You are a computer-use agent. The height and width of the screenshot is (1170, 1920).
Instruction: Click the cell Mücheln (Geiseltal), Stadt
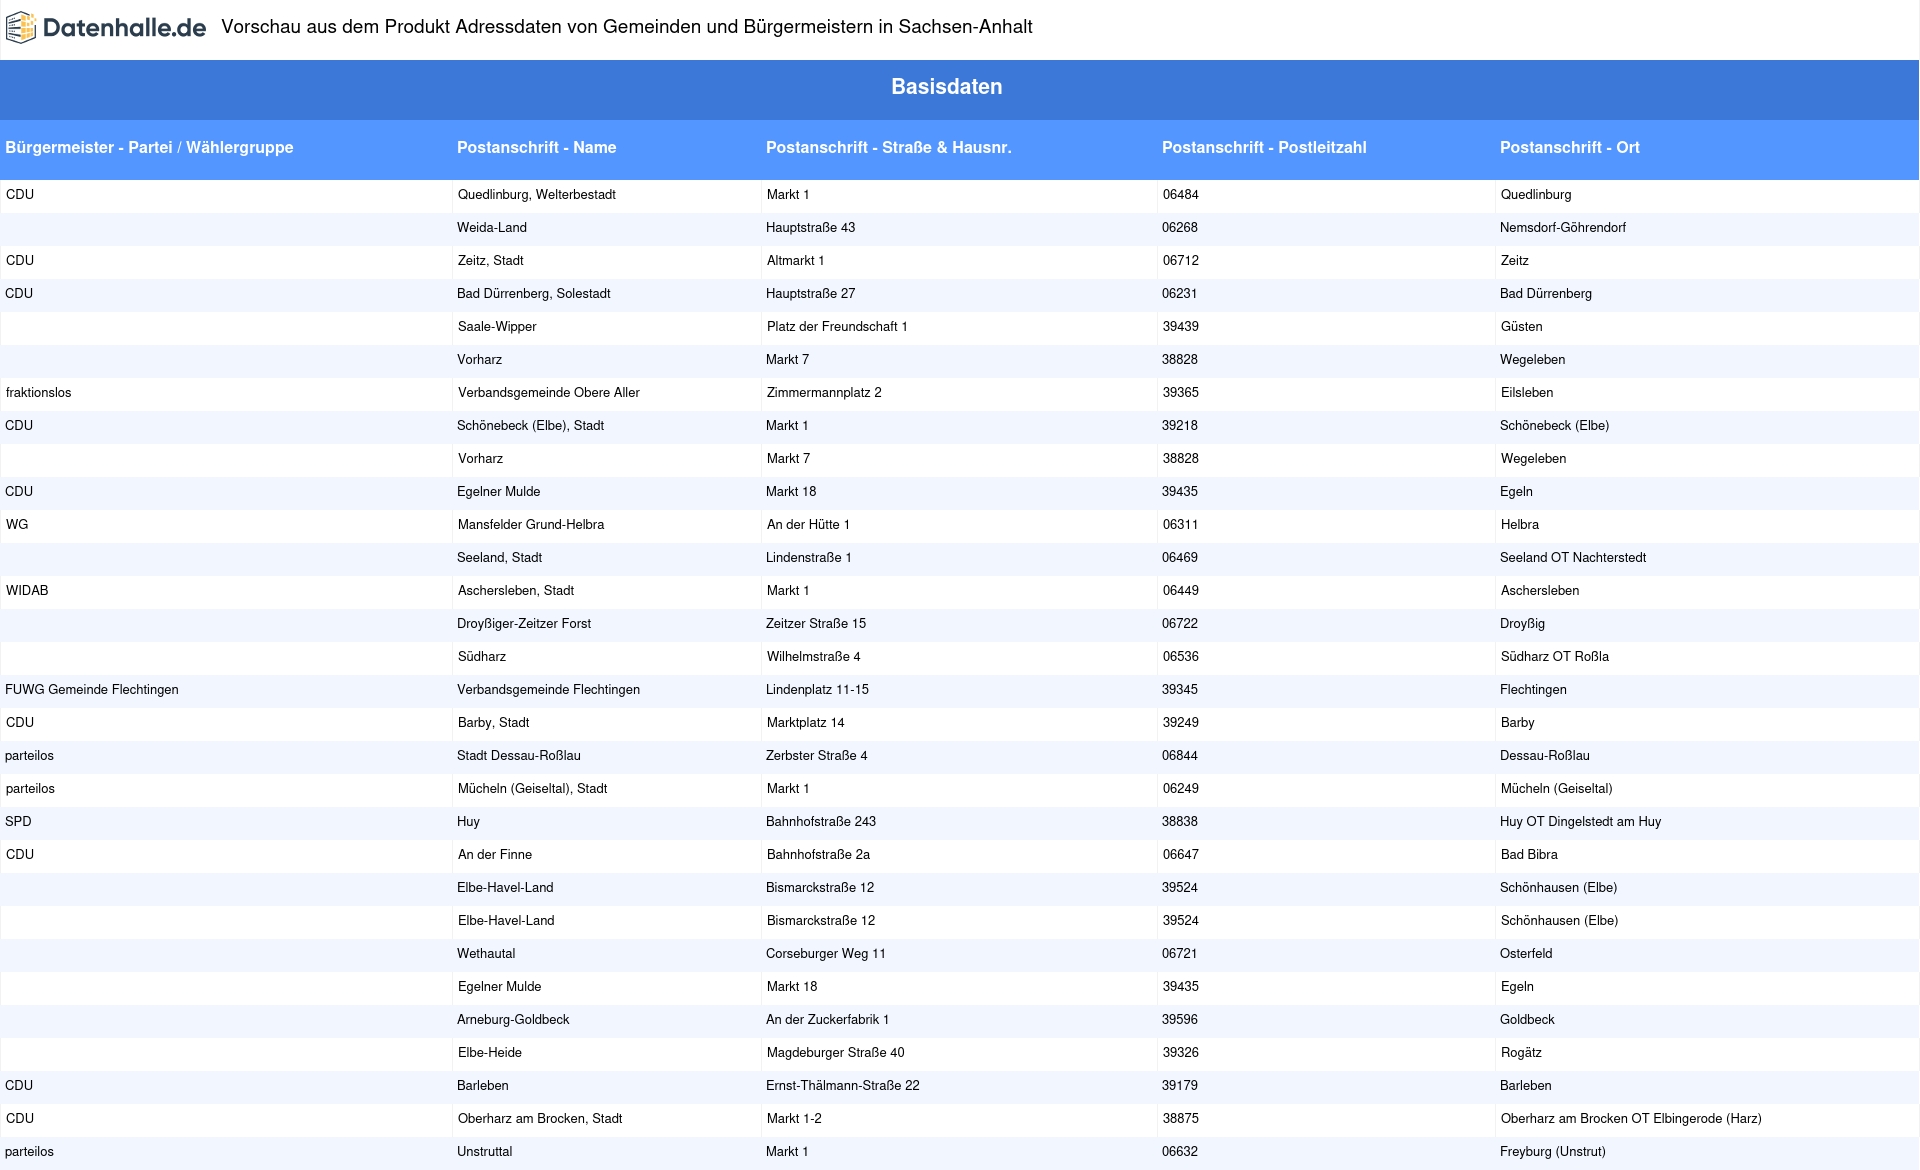(x=532, y=789)
